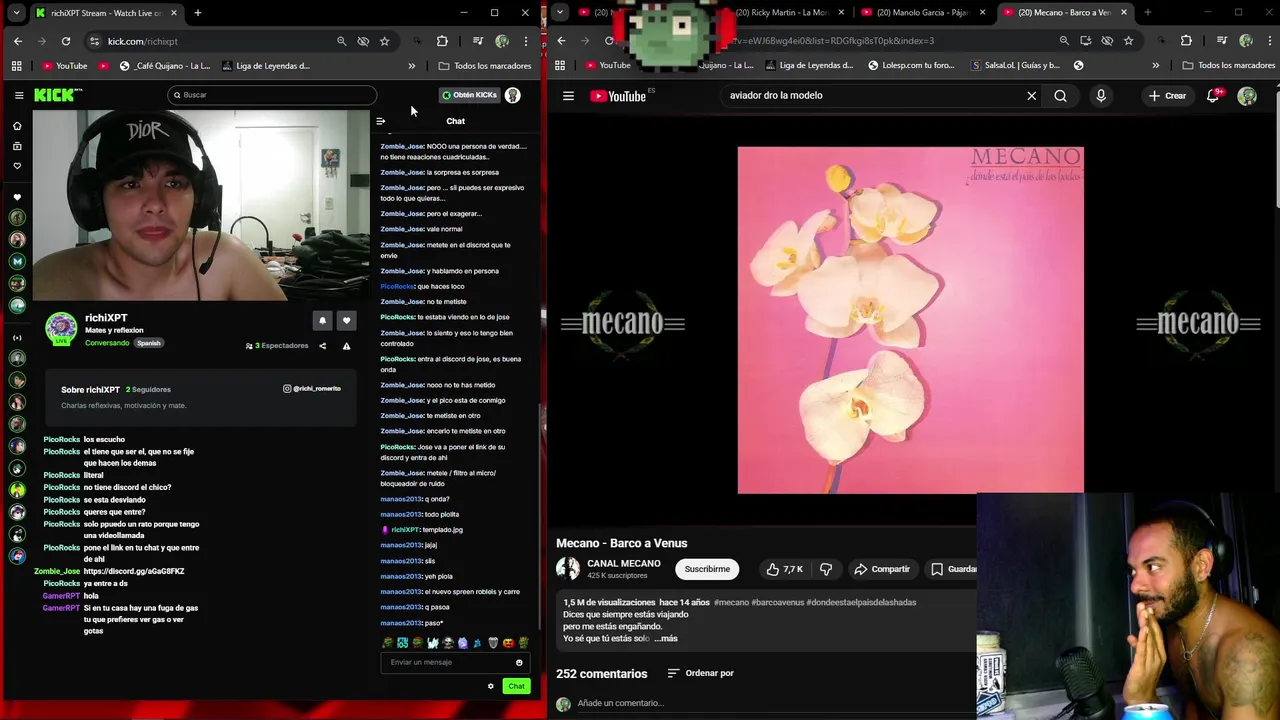The image size is (1280, 720).
Task: Click the Obtén KICKs button
Action: [469, 95]
